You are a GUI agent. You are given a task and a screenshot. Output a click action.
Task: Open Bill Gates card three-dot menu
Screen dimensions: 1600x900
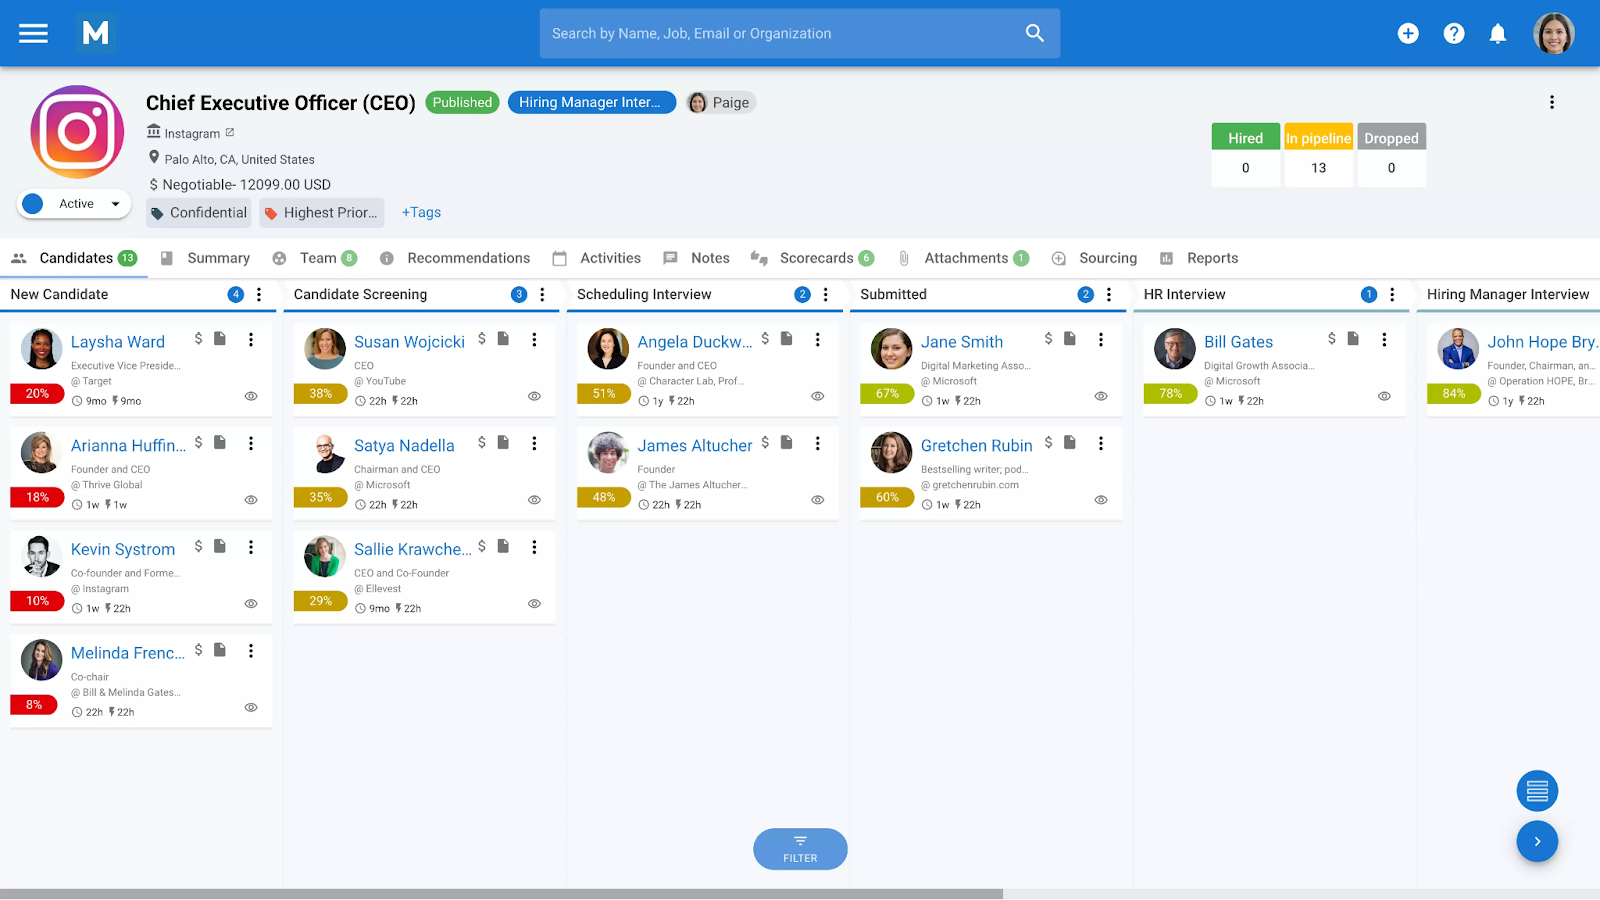pyautogui.click(x=1384, y=340)
